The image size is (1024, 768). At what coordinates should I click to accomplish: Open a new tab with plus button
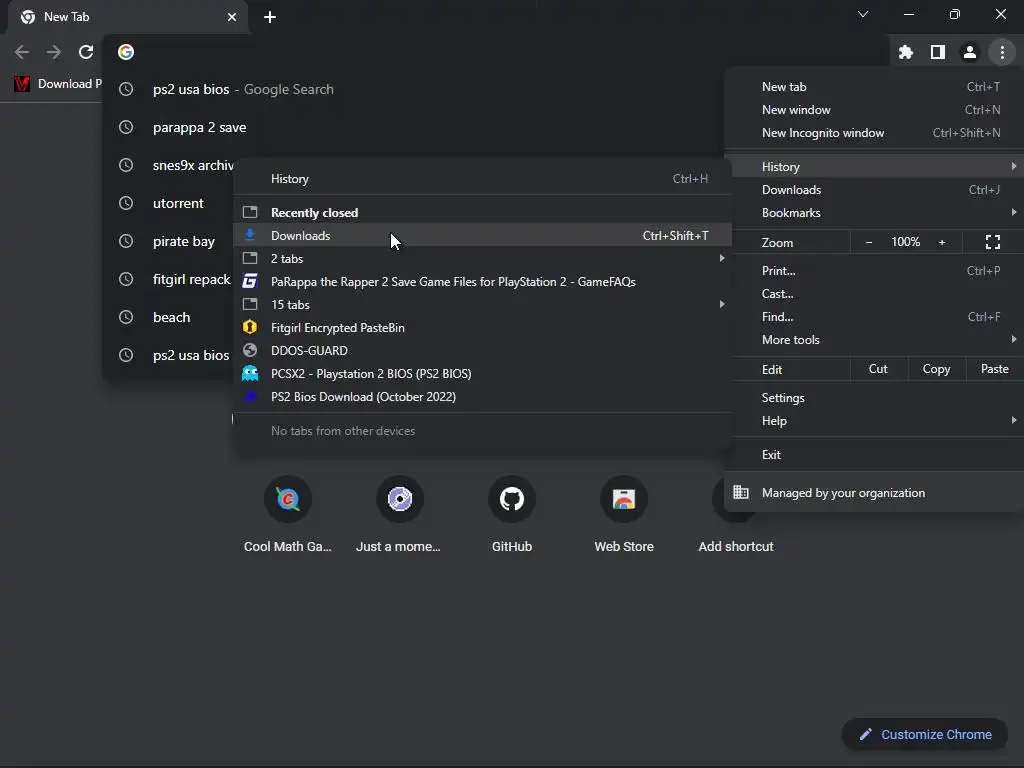(x=270, y=17)
